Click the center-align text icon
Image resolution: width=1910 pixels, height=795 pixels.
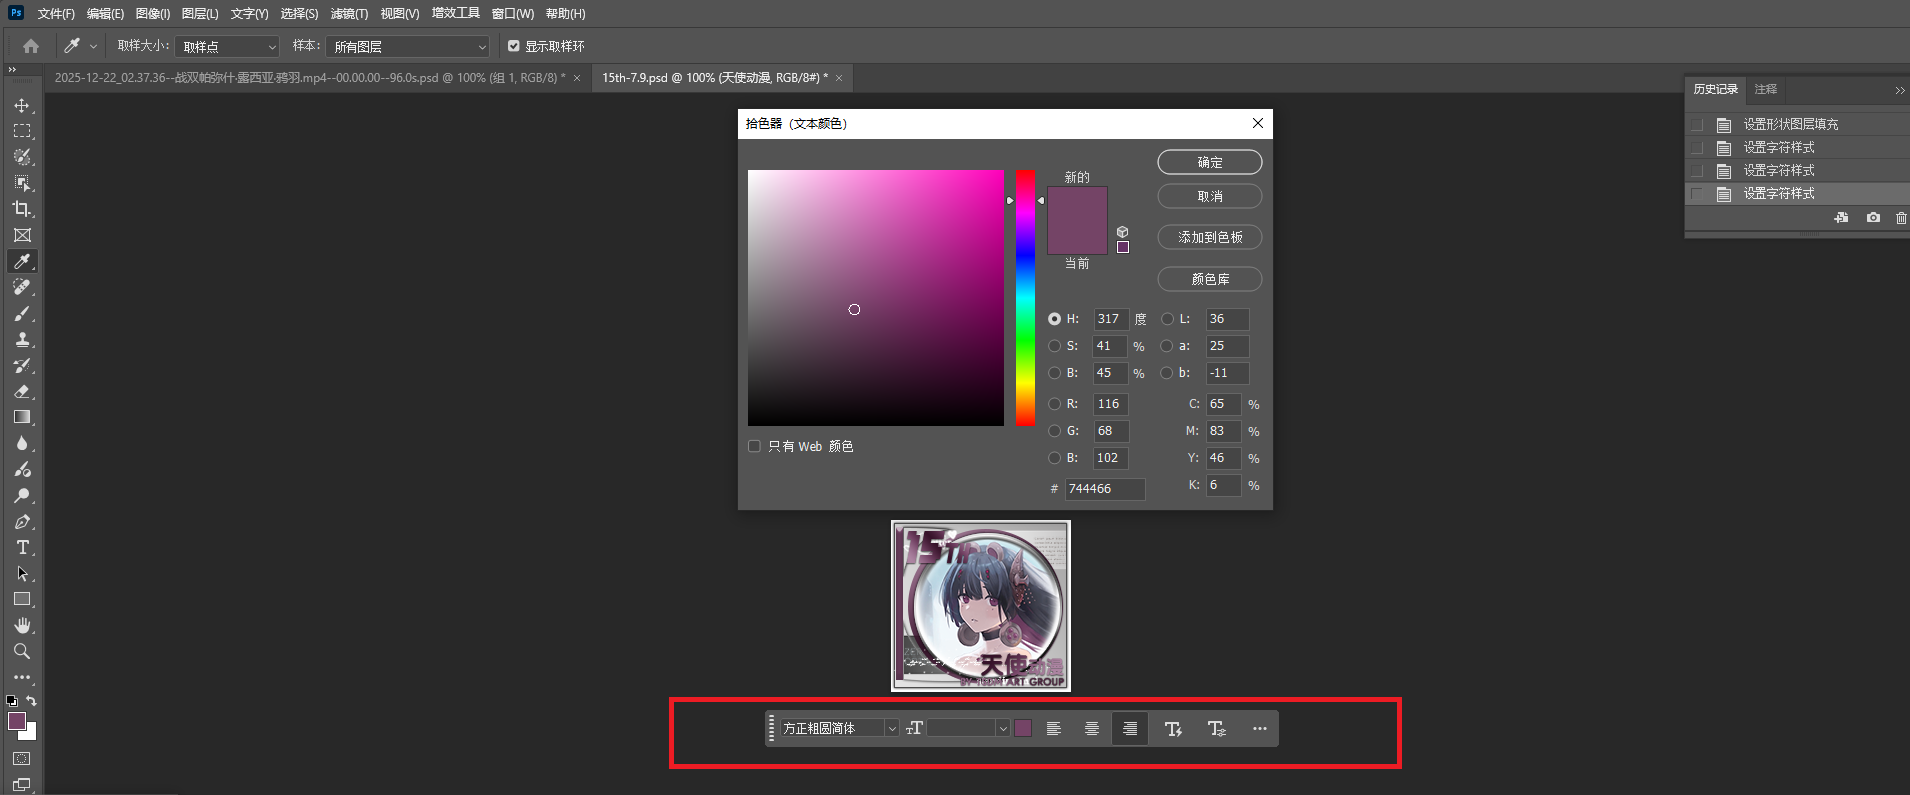(1091, 729)
